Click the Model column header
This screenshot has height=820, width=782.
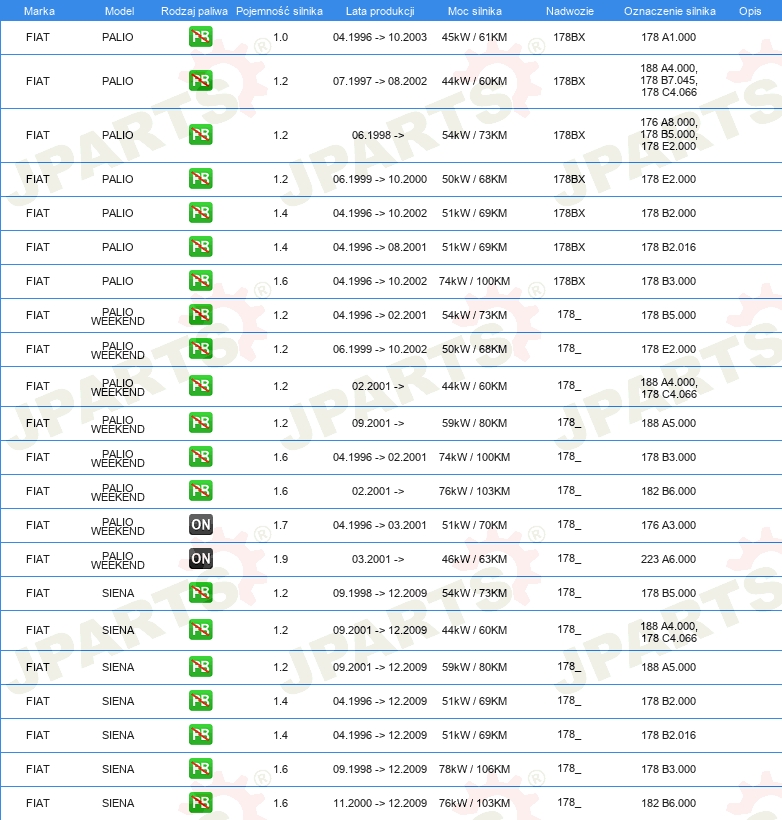(x=119, y=11)
